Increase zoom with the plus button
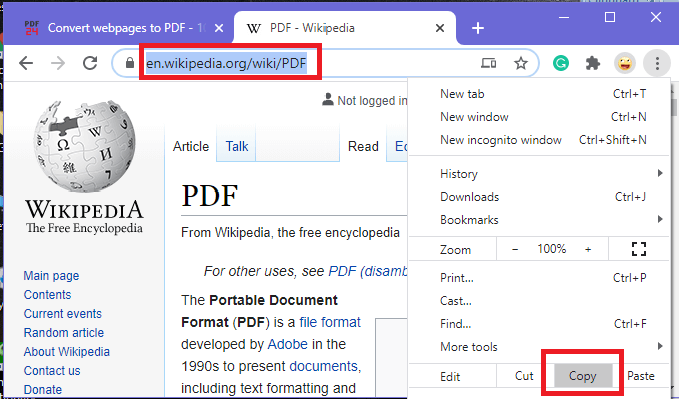This screenshot has height=399, width=679. pos(588,249)
